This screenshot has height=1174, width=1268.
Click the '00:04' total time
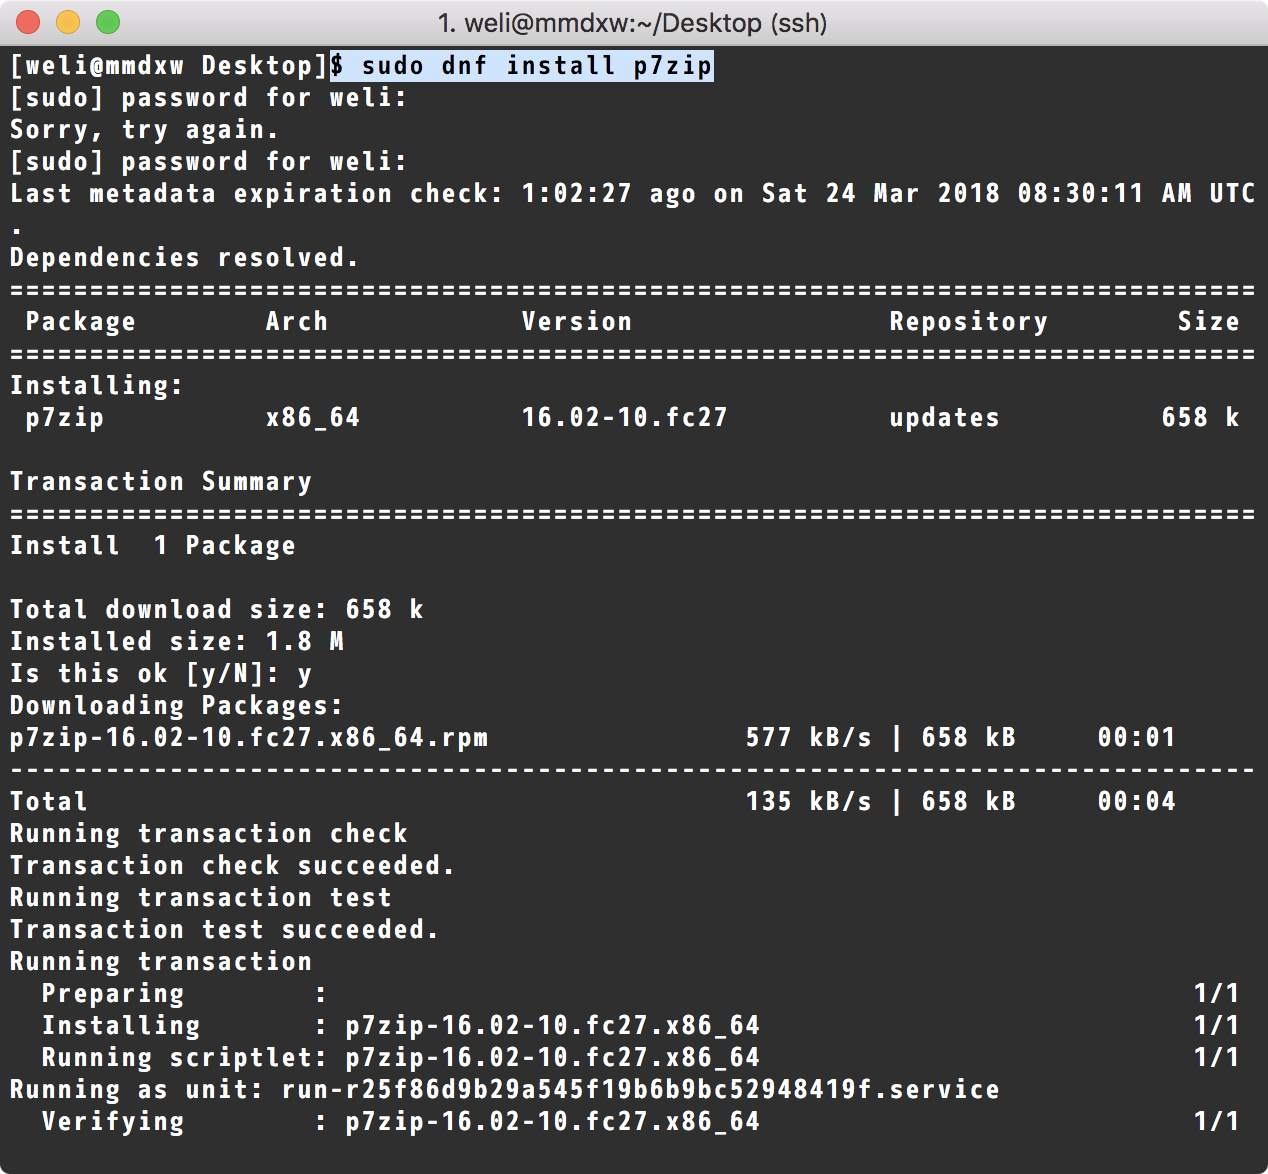point(1137,802)
